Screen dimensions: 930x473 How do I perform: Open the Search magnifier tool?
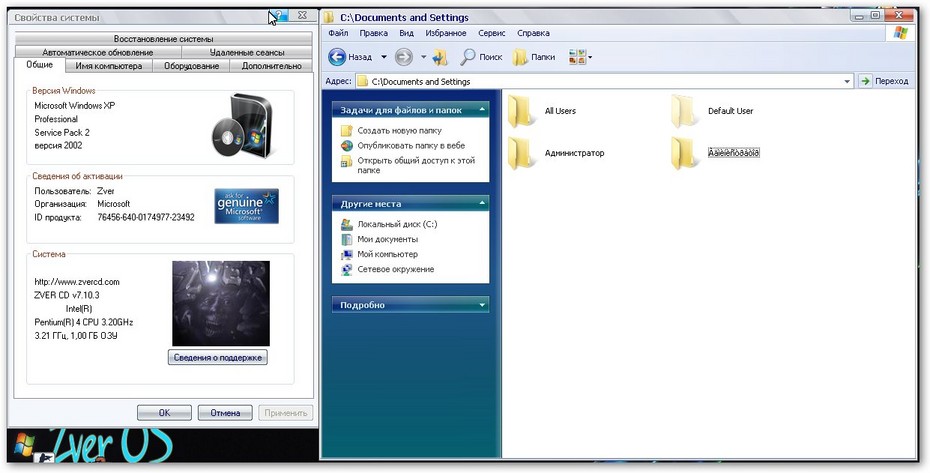[468, 57]
